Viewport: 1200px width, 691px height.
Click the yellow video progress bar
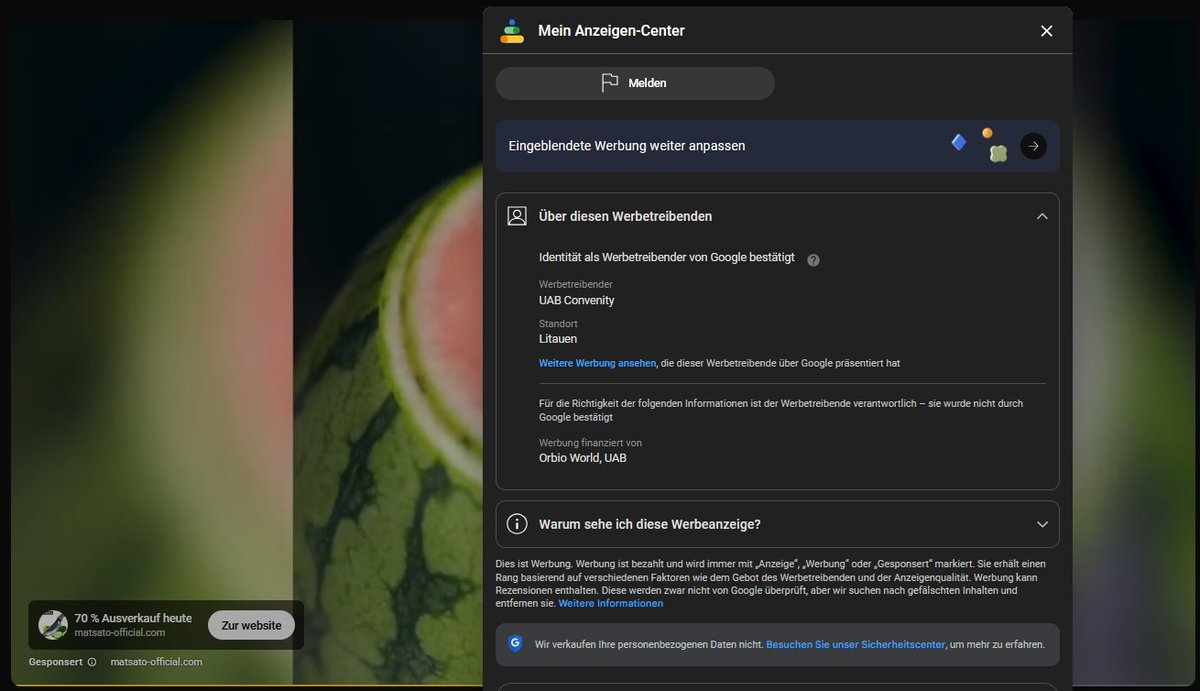pos(245,686)
